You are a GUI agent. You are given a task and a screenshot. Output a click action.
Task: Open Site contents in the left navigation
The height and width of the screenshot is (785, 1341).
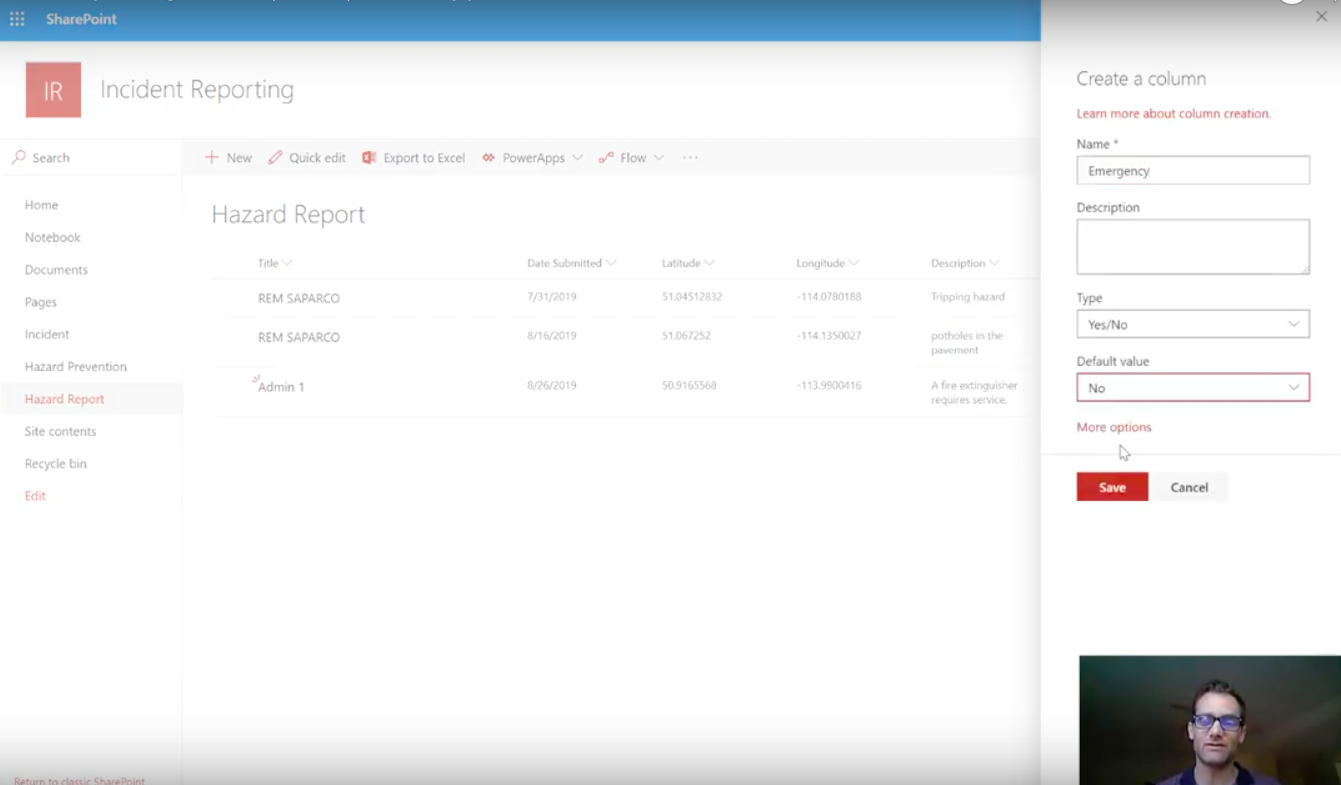tap(61, 431)
